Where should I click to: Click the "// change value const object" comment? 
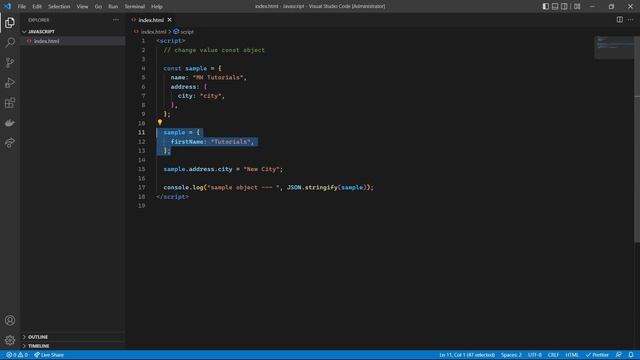pyautogui.click(x=214, y=50)
